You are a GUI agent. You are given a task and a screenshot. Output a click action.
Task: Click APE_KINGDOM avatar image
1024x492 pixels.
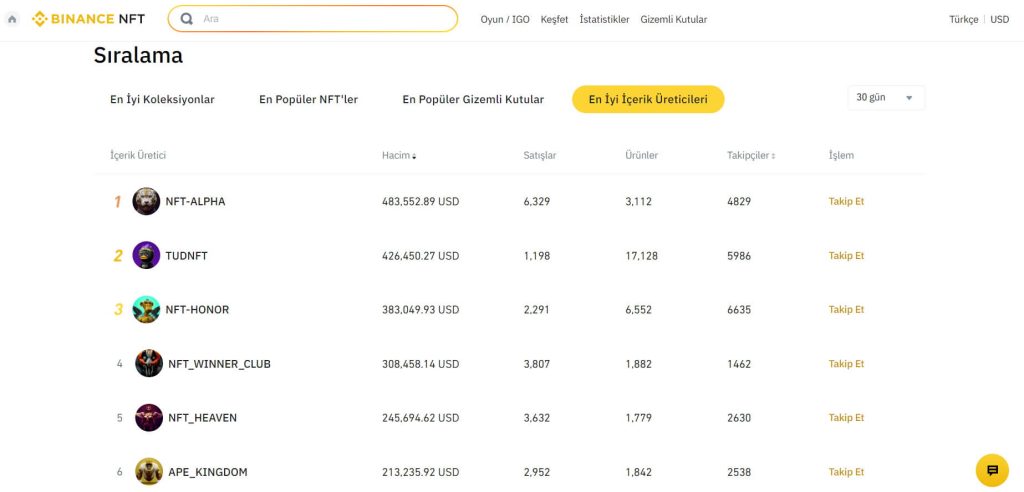coord(149,472)
